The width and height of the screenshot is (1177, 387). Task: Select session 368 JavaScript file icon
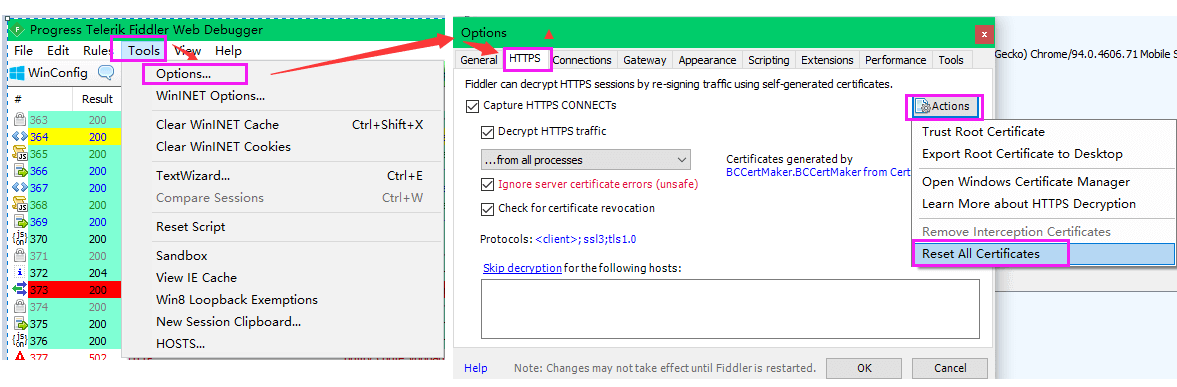point(20,205)
